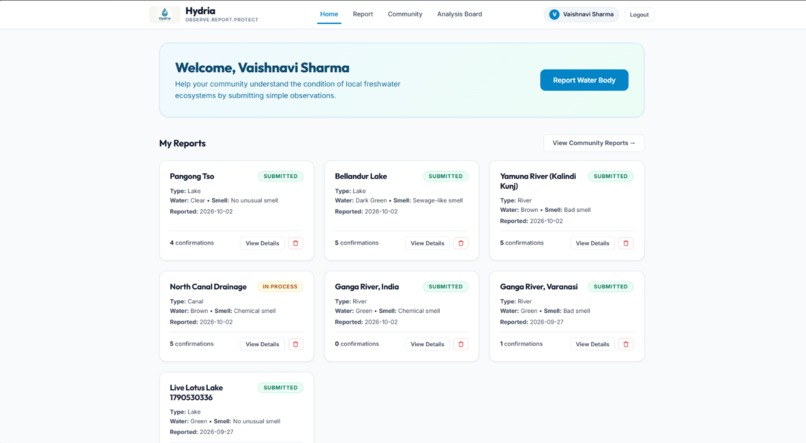The width and height of the screenshot is (806, 443).
Task: View Details for Bellandur Lake
Action: click(427, 243)
